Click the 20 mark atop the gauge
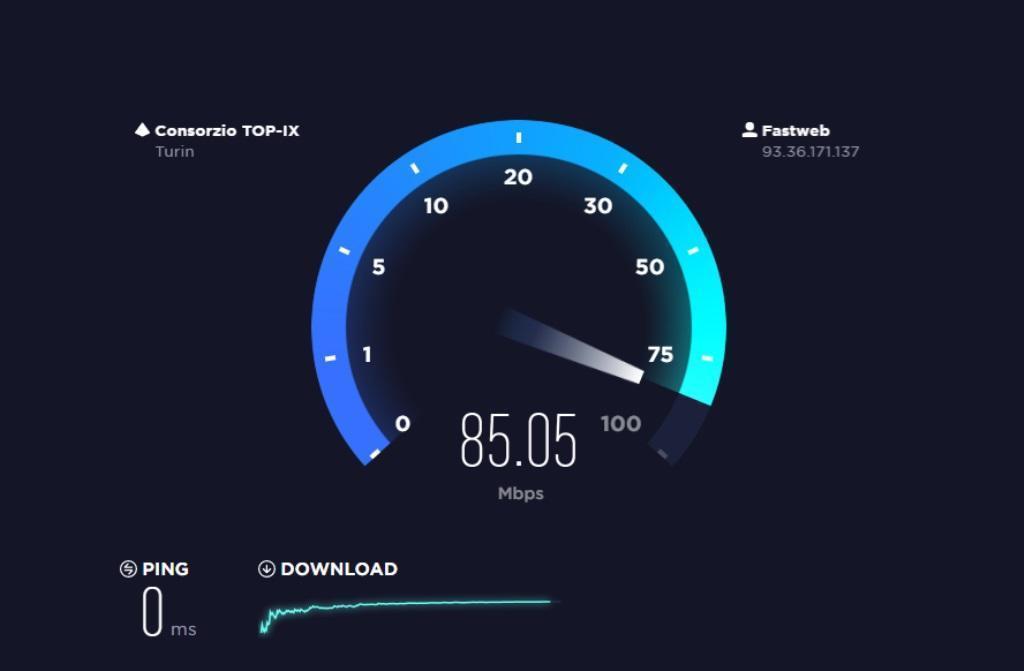The image size is (1024, 671). tap(518, 177)
